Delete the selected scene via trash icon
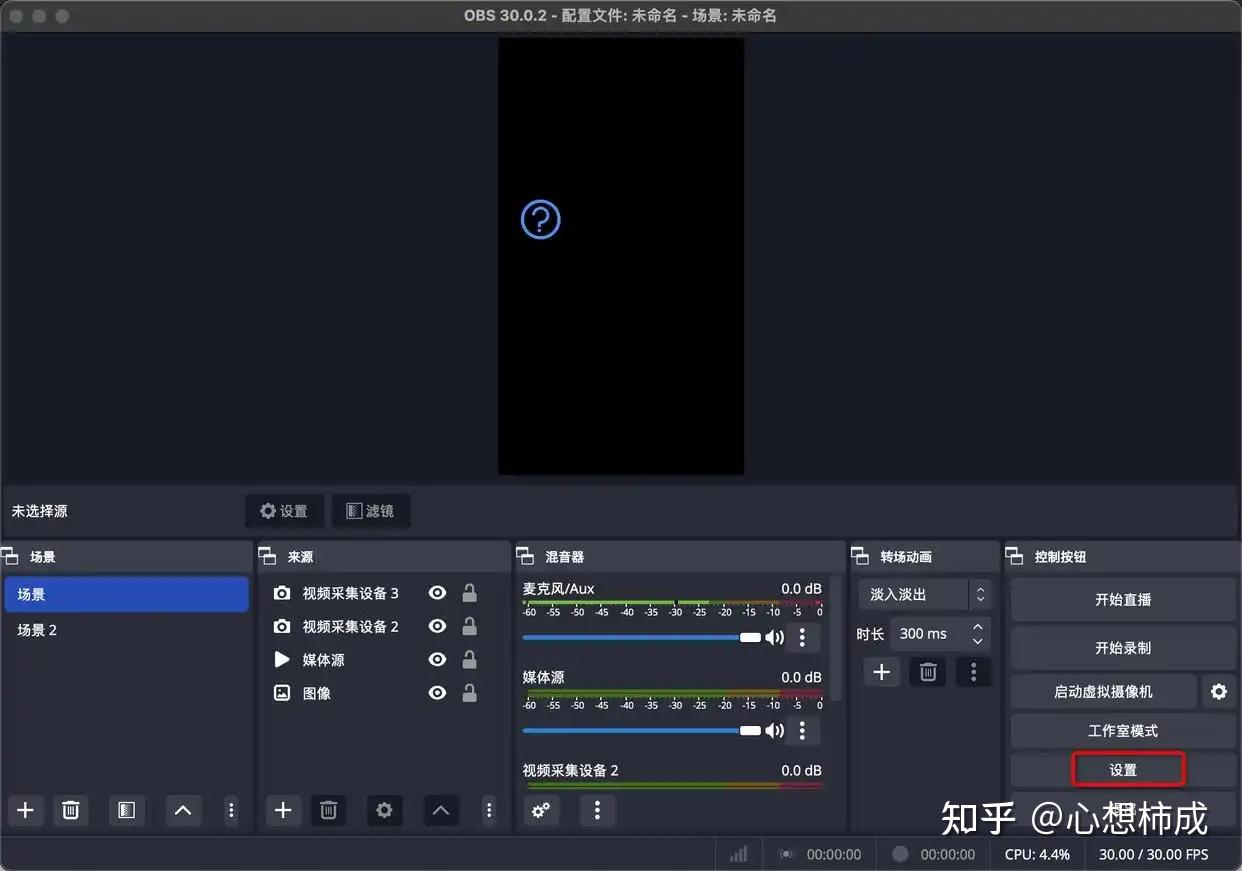This screenshot has width=1242, height=871. point(70,811)
